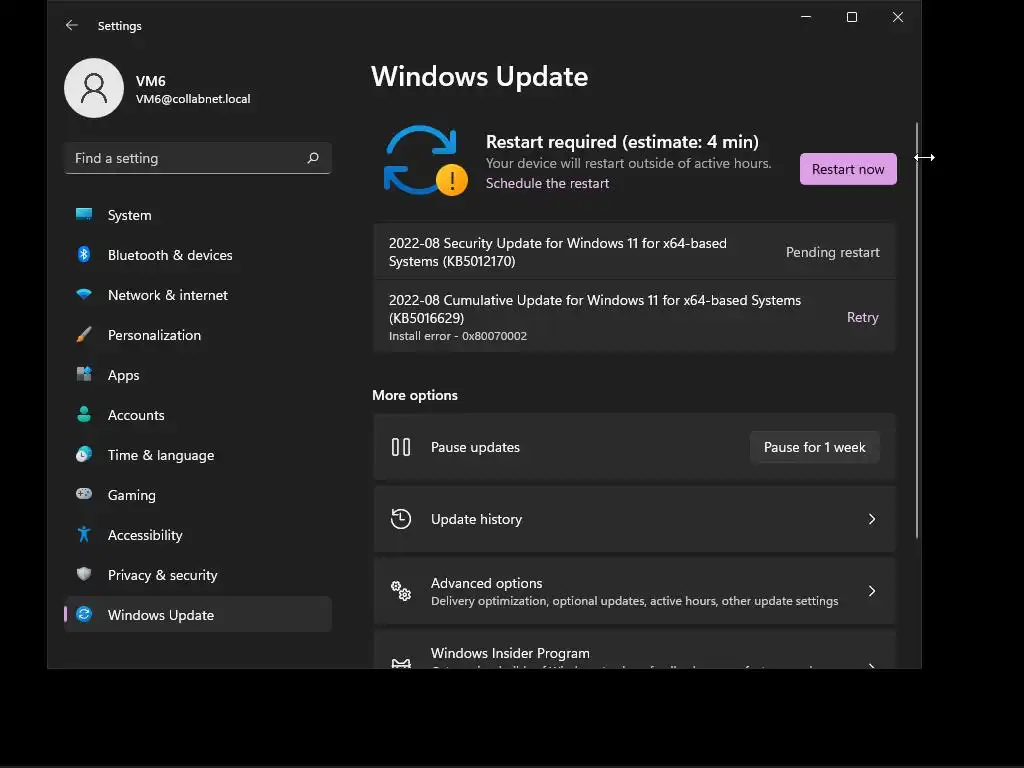1024x768 pixels.
Task: Click the Install error 0x80070002 text
Action: (458, 336)
